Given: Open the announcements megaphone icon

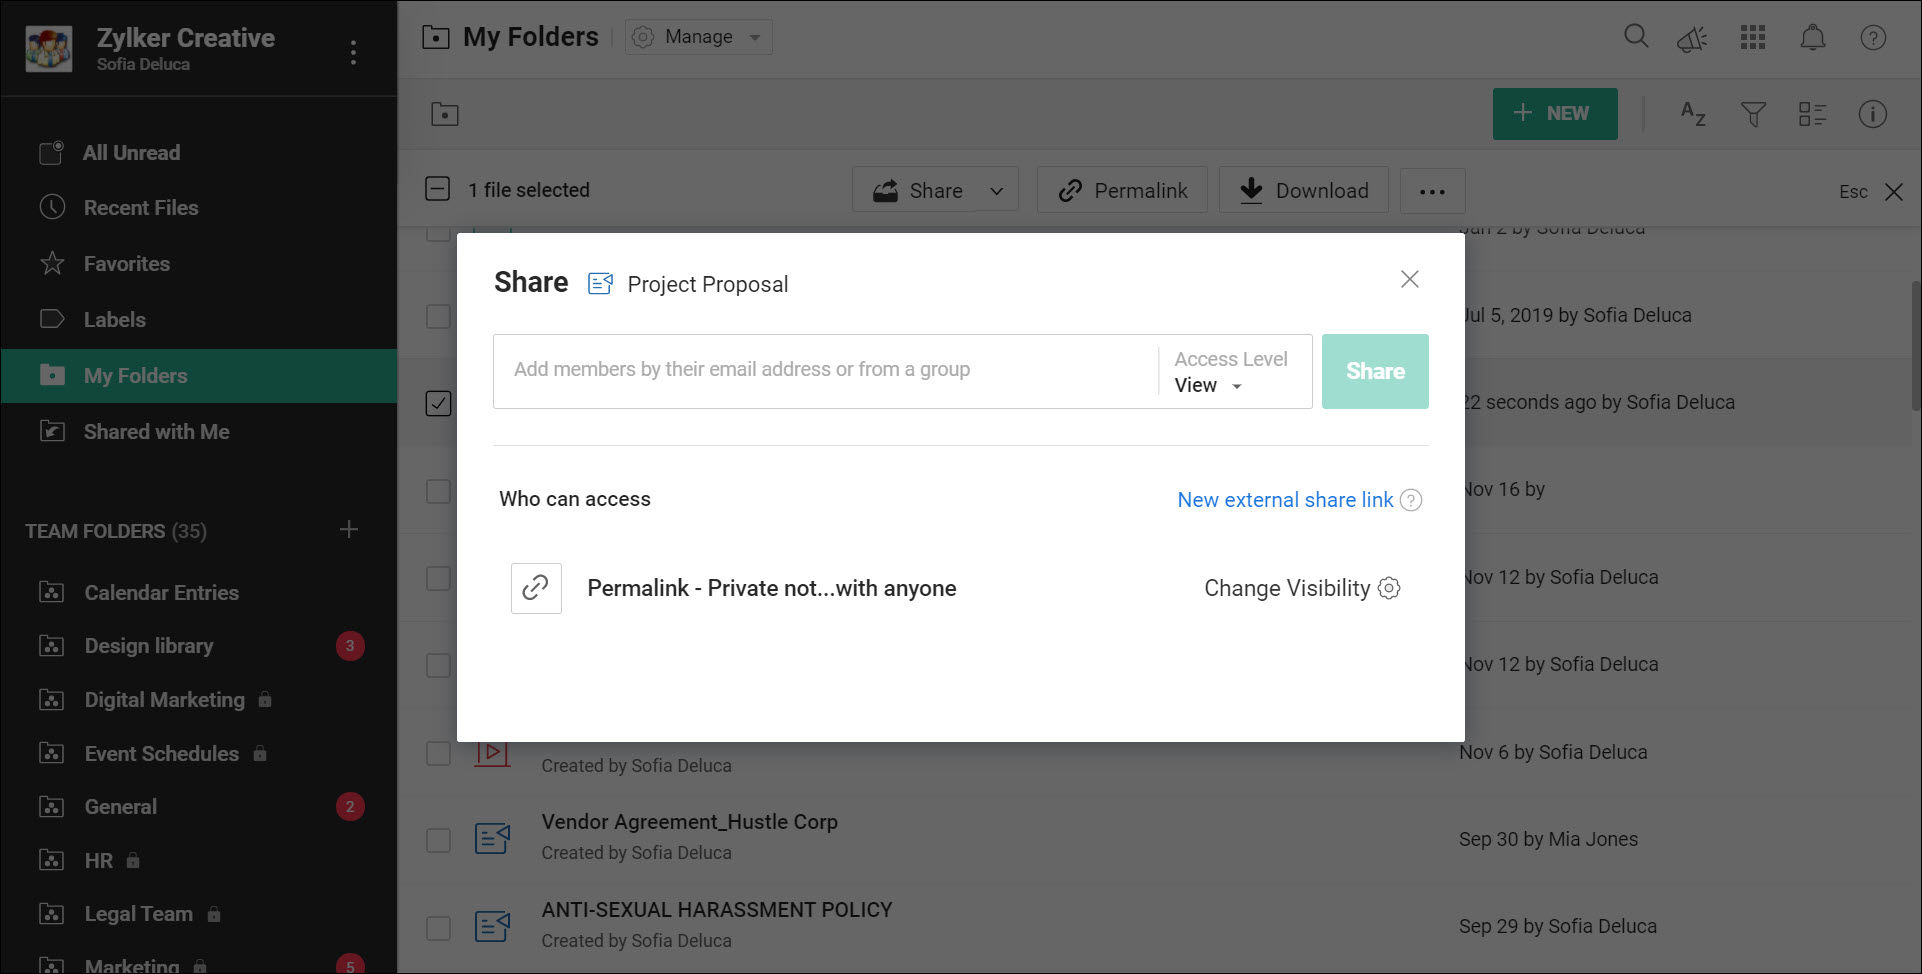Looking at the screenshot, I should (x=1692, y=38).
